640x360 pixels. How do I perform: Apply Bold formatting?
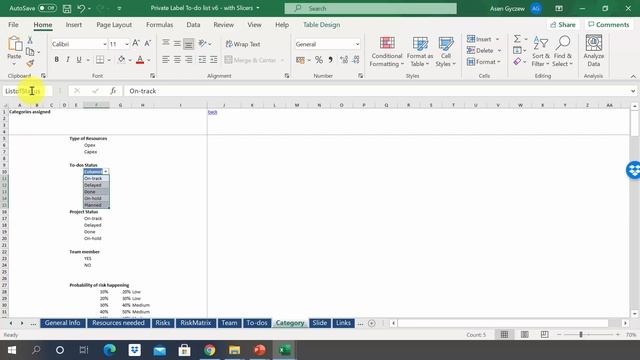coord(56,60)
